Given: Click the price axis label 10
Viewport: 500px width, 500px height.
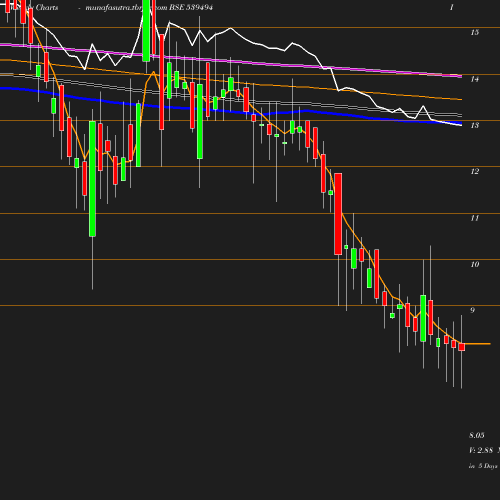Looking at the screenshot, I should [475, 264].
